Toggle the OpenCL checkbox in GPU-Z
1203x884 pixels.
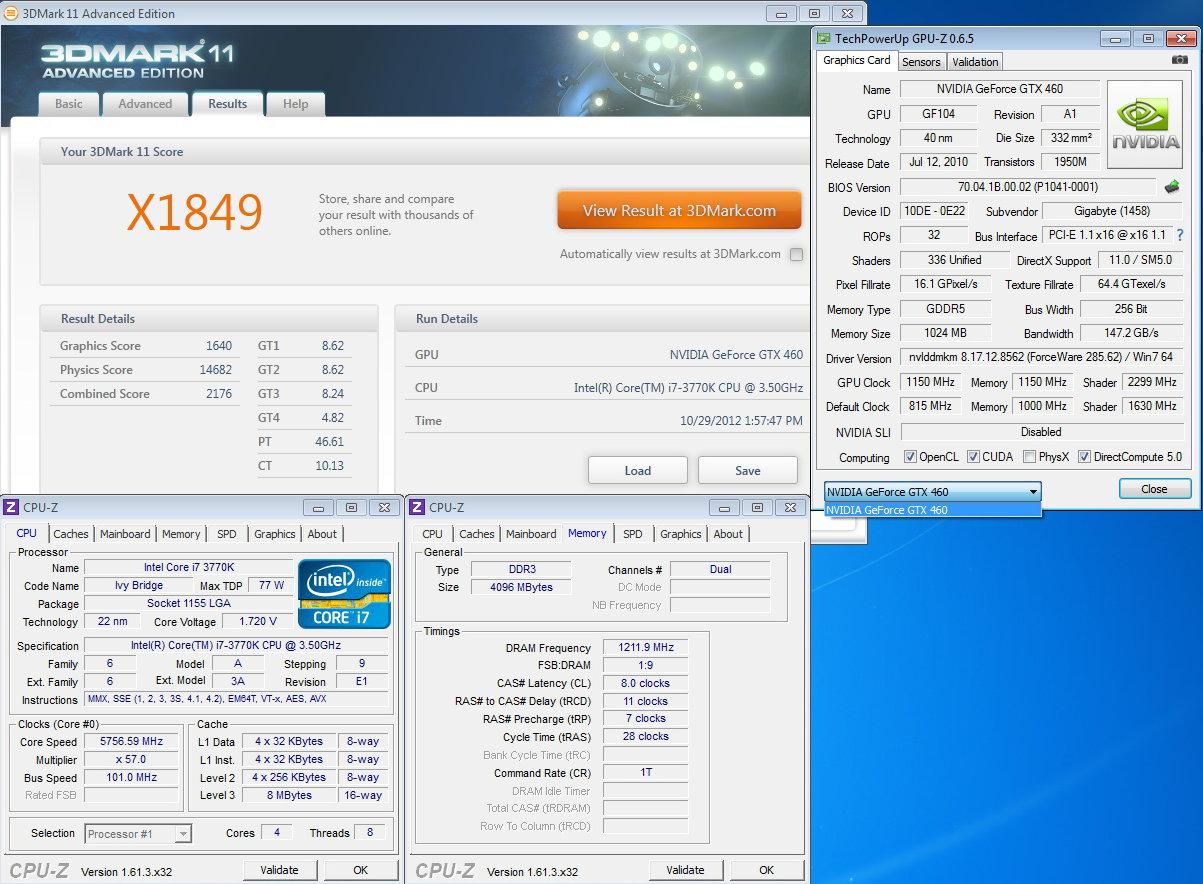(910, 457)
